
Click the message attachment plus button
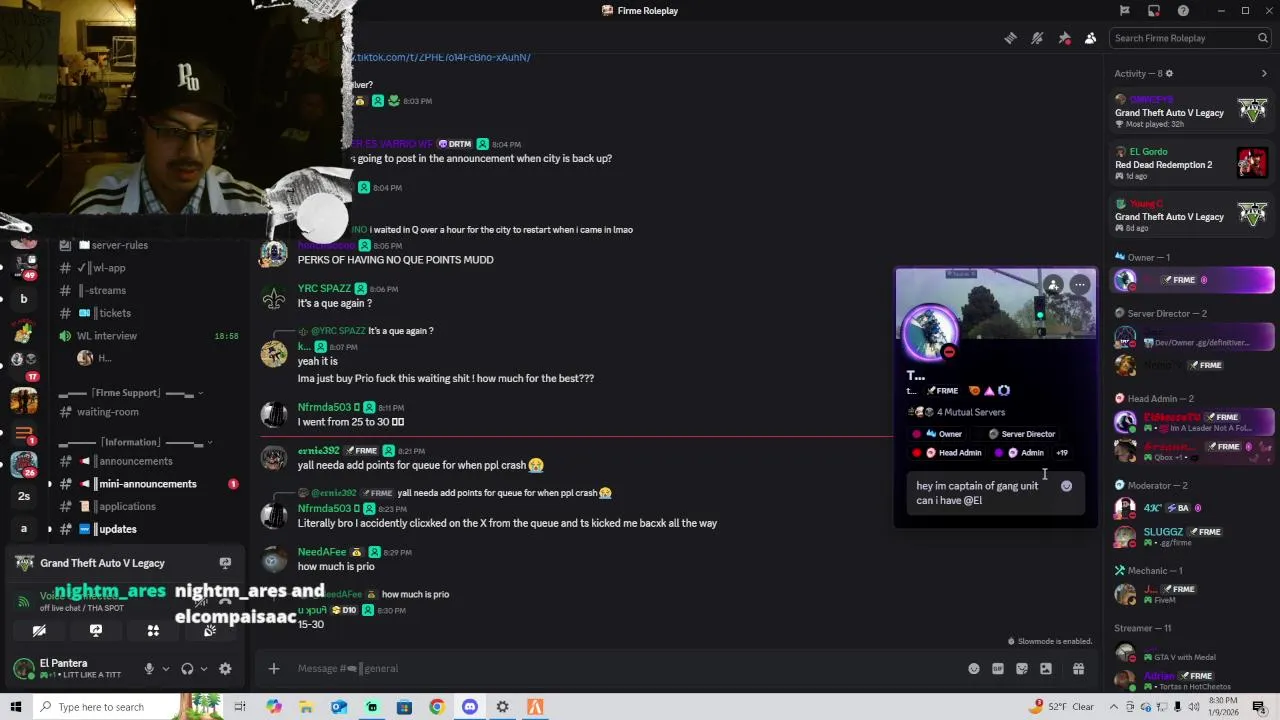coord(274,668)
